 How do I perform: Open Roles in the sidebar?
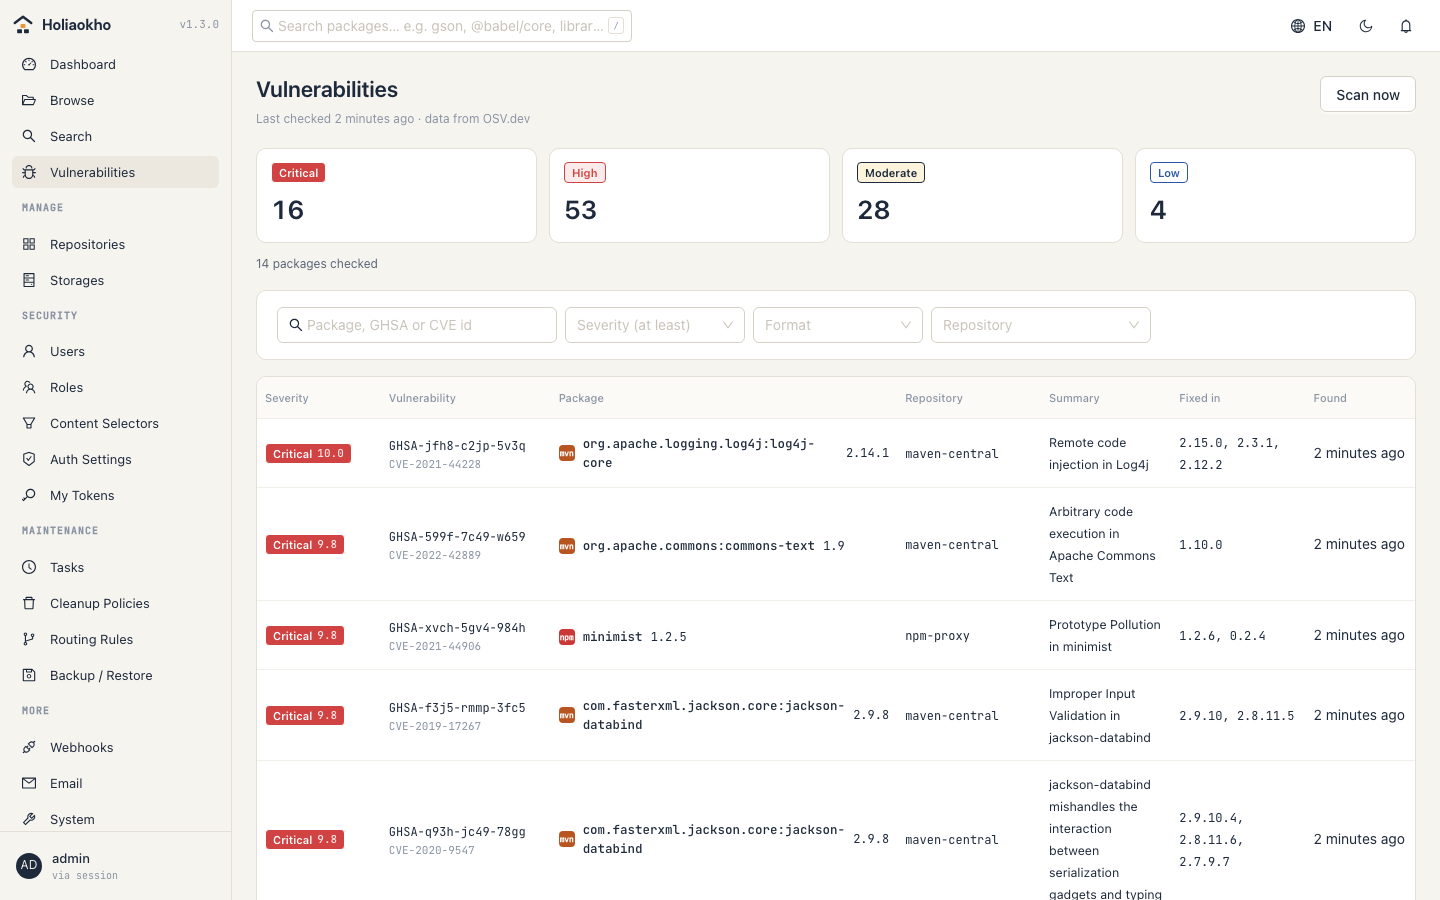pos(115,387)
